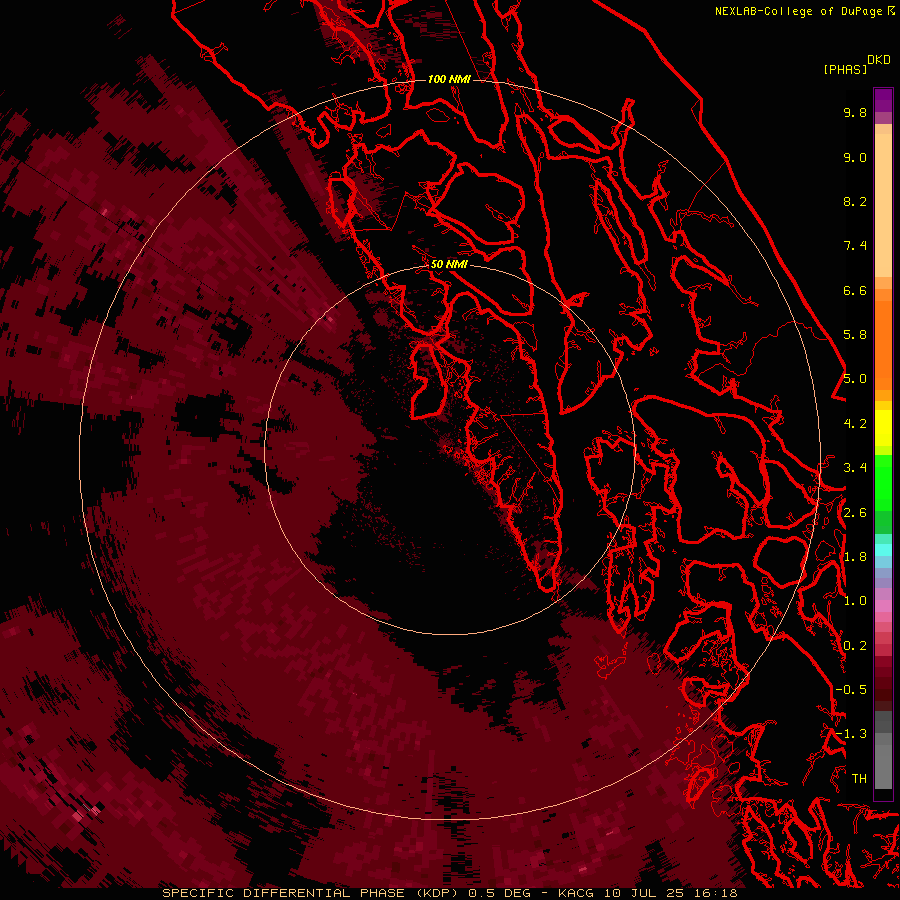Click the TH threshold label
Screen dimensions: 900x900
[x=859, y=779]
